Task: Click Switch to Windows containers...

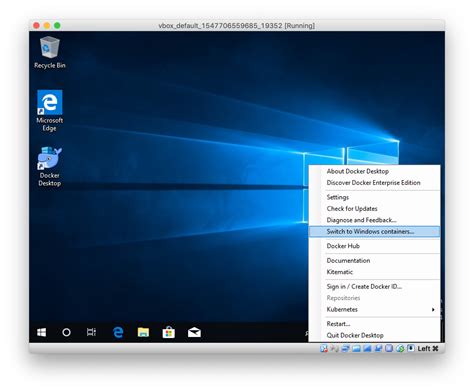Action: click(x=374, y=232)
